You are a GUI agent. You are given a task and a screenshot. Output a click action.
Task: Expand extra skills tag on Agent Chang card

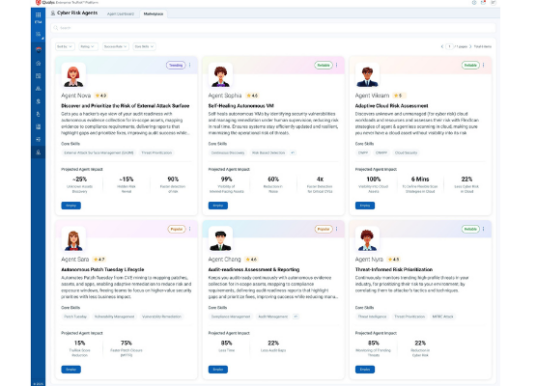[296, 317]
